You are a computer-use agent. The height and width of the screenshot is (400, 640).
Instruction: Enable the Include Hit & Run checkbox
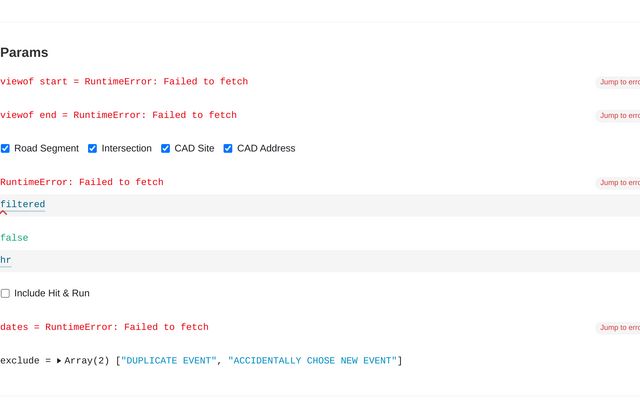coord(5,293)
